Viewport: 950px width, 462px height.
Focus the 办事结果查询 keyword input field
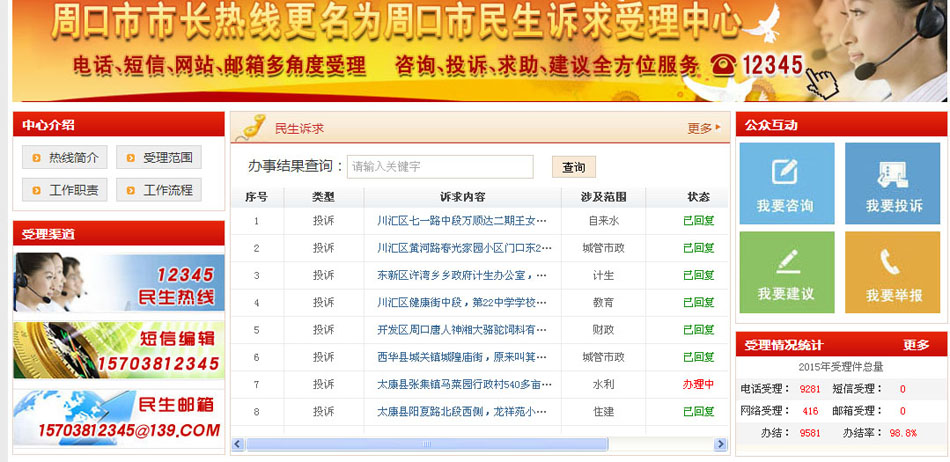pos(440,167)
